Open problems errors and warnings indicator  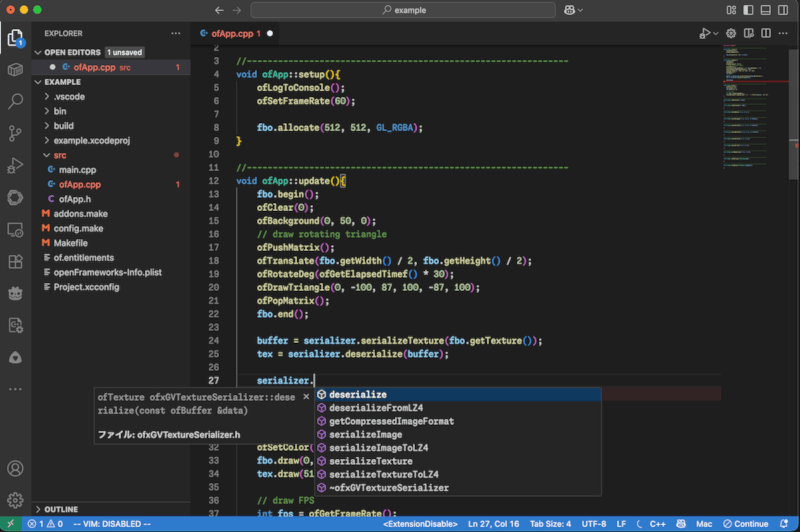tap(45, 524)
